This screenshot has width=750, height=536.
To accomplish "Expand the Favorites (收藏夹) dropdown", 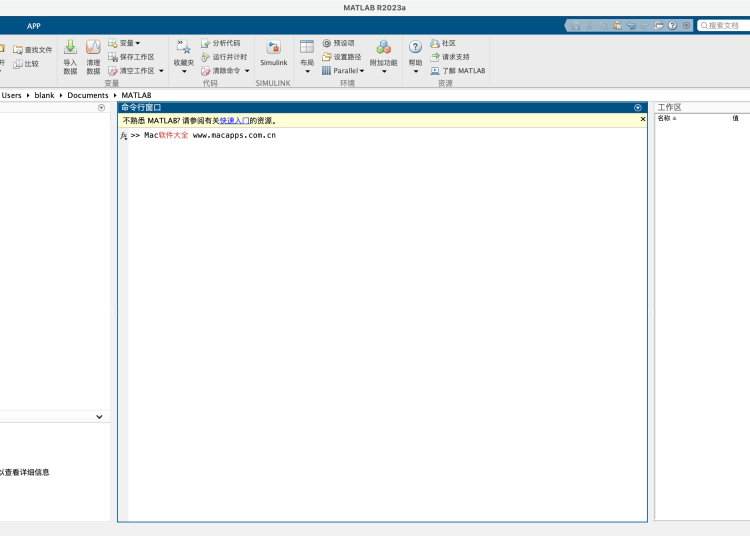I will [x=184, y=71].
